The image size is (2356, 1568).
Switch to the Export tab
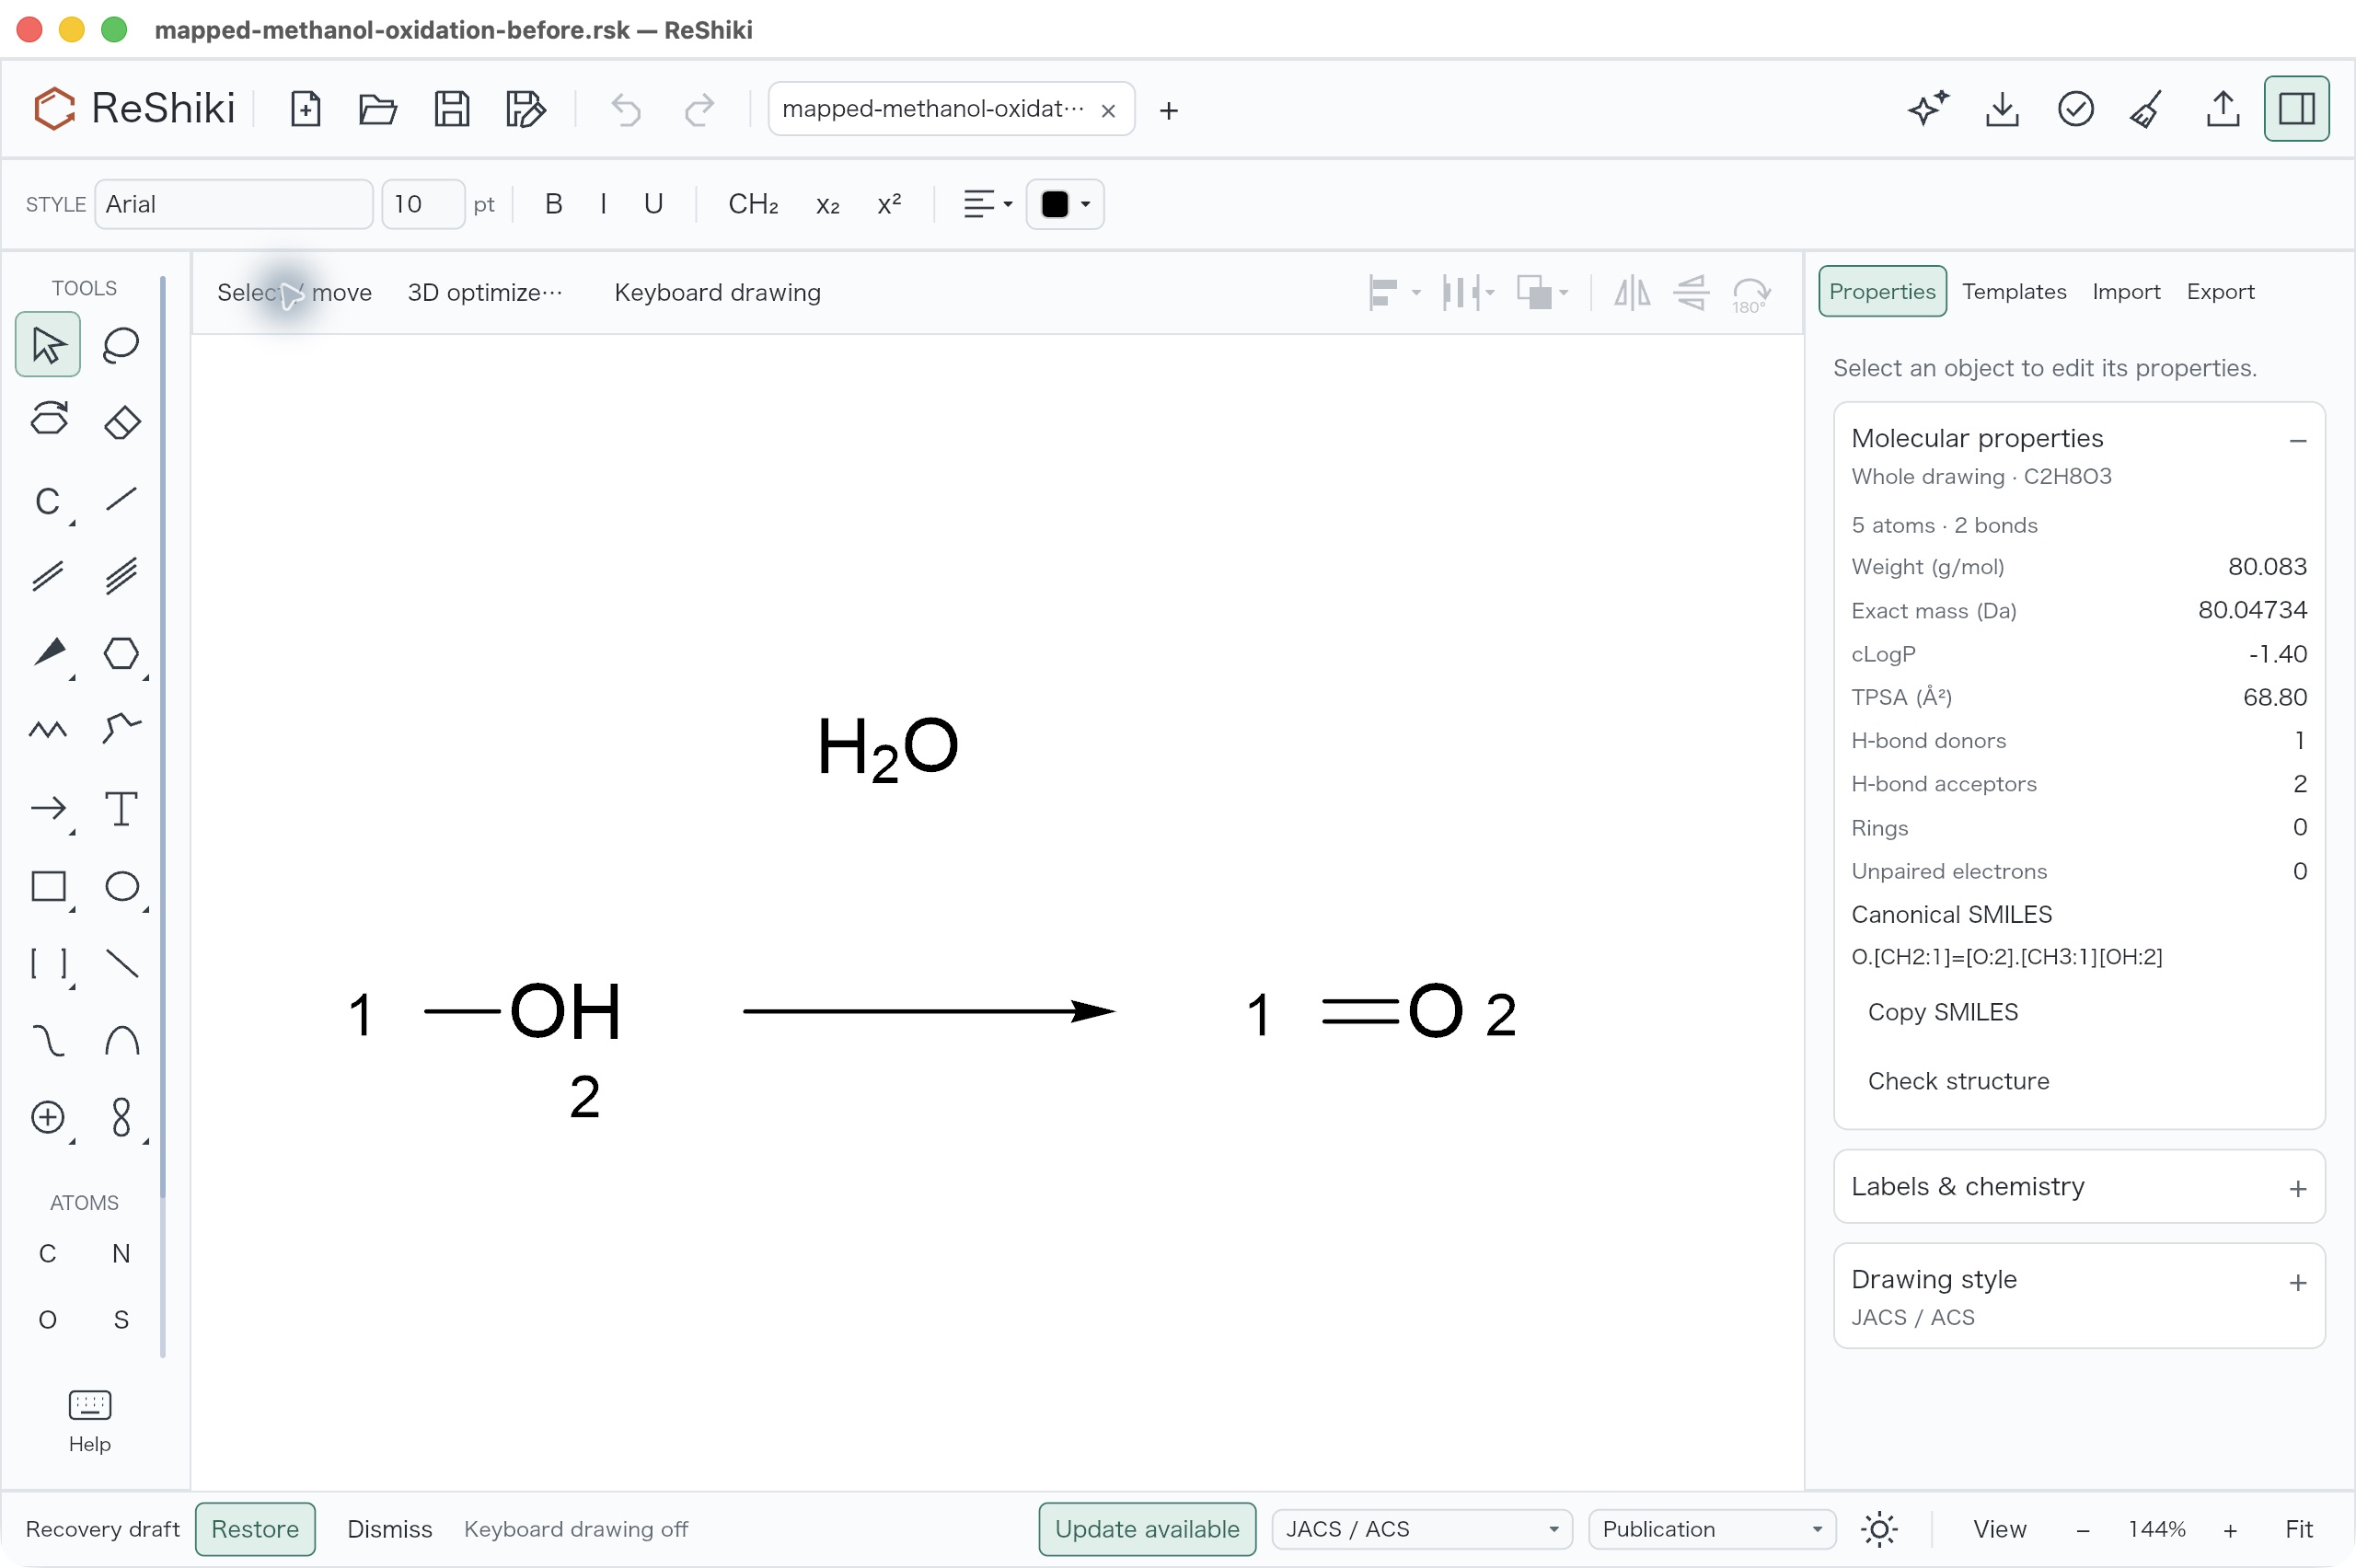click(x=2219, y=291)
